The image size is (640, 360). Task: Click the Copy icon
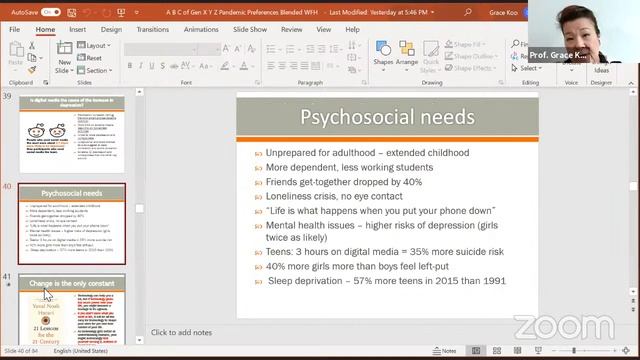[x=32, y=58]
